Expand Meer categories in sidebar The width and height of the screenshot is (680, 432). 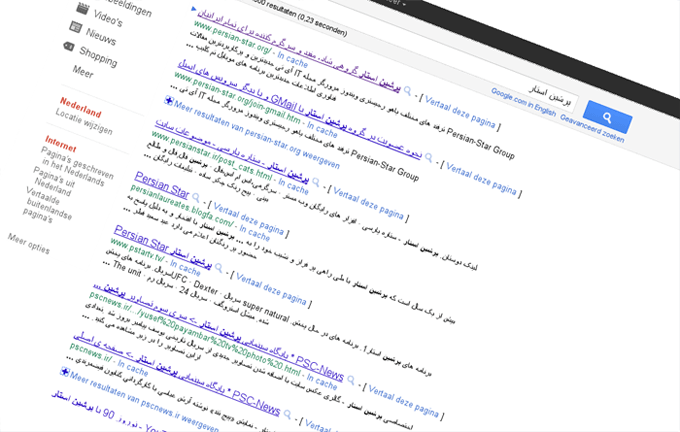pyautogui.click(x=83, y=72)
